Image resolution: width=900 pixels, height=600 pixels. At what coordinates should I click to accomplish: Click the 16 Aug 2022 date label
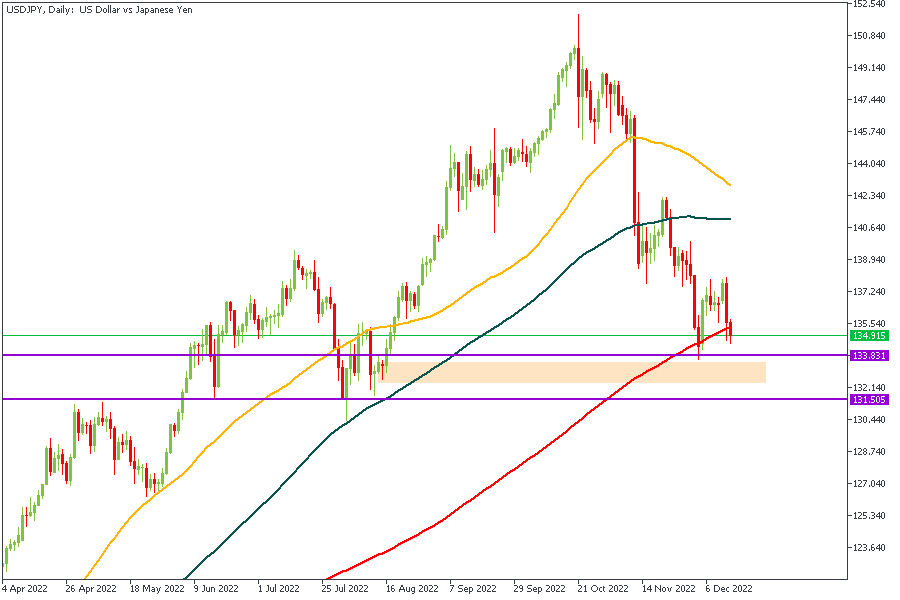pyautogui.click(x=410, y=590)
